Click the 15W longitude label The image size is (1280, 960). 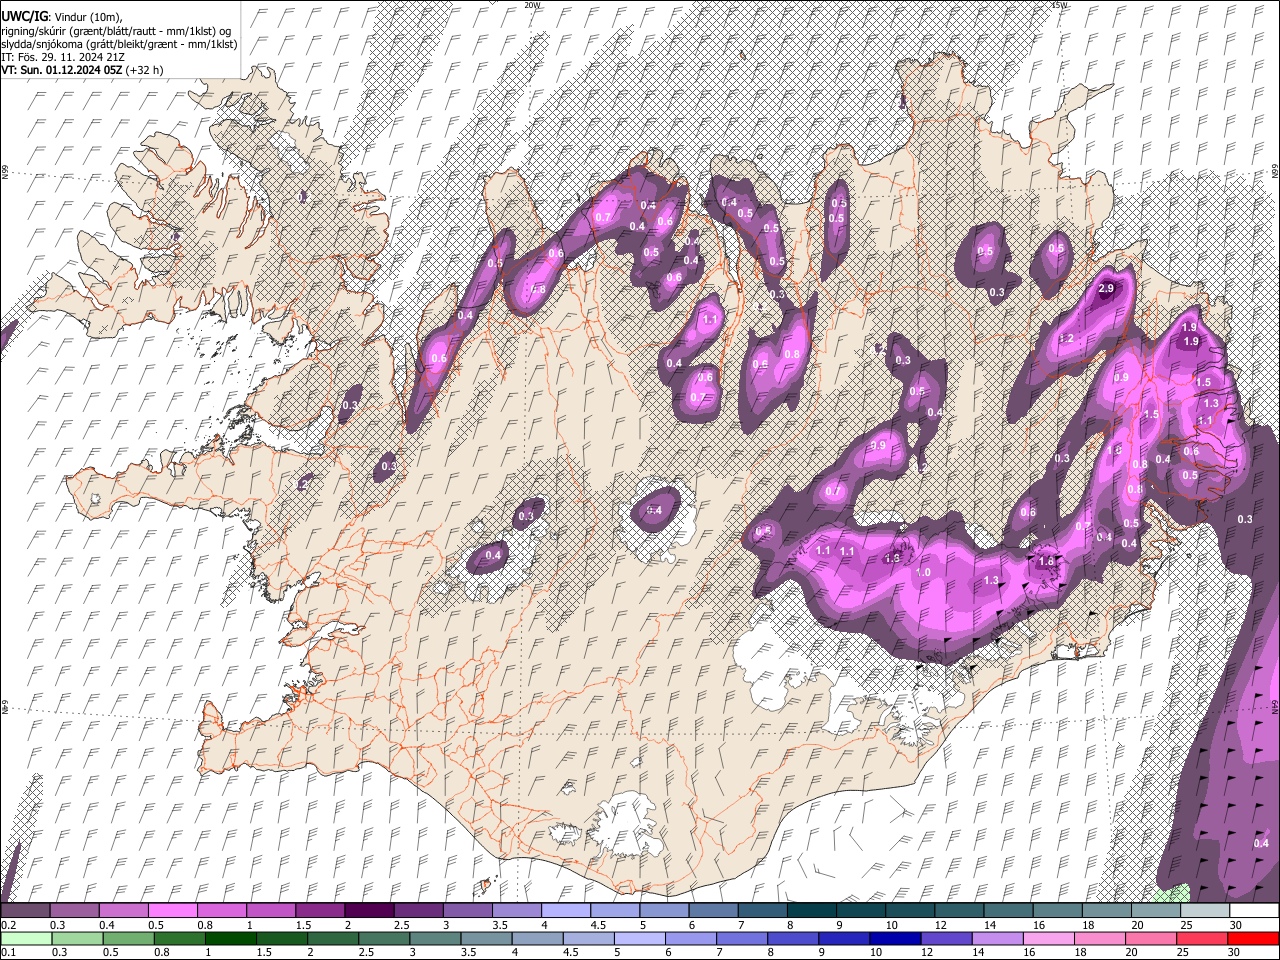[1060, 5]
